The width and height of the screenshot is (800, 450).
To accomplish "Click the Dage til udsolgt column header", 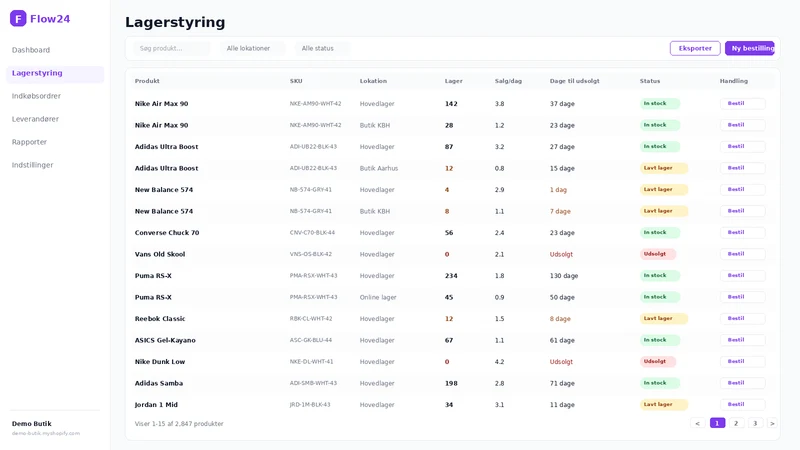I will point(574,81).
